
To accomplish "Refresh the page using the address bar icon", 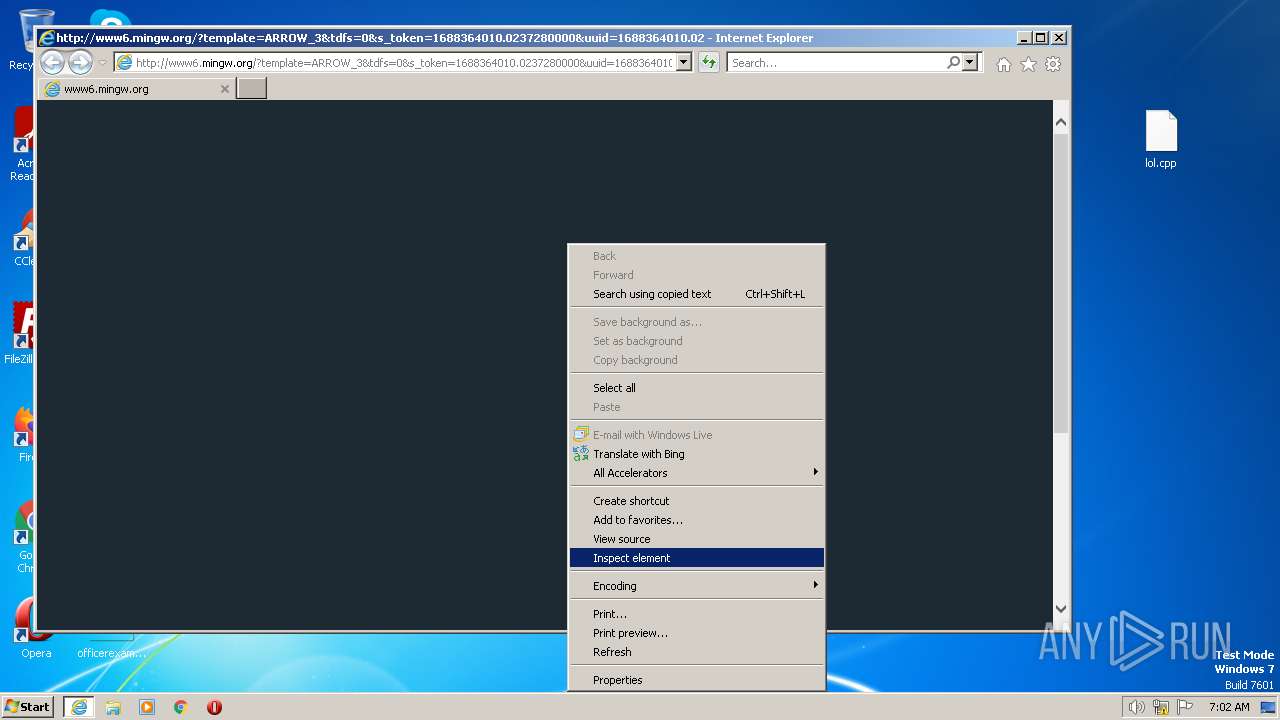I will [709, 63].
